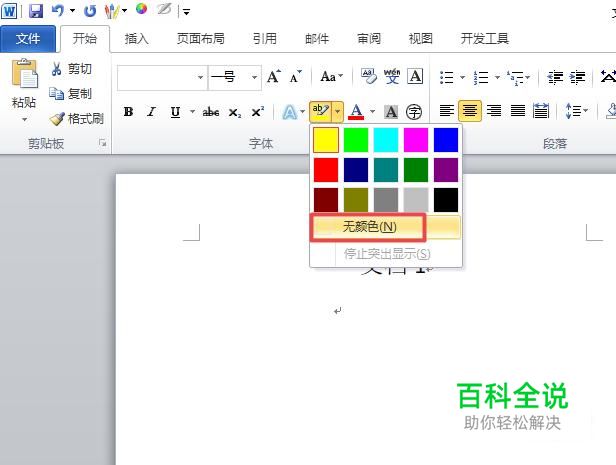Expand the font color dropdown arrow
This screenshot has width=616, height=465.
coord(372,112)
